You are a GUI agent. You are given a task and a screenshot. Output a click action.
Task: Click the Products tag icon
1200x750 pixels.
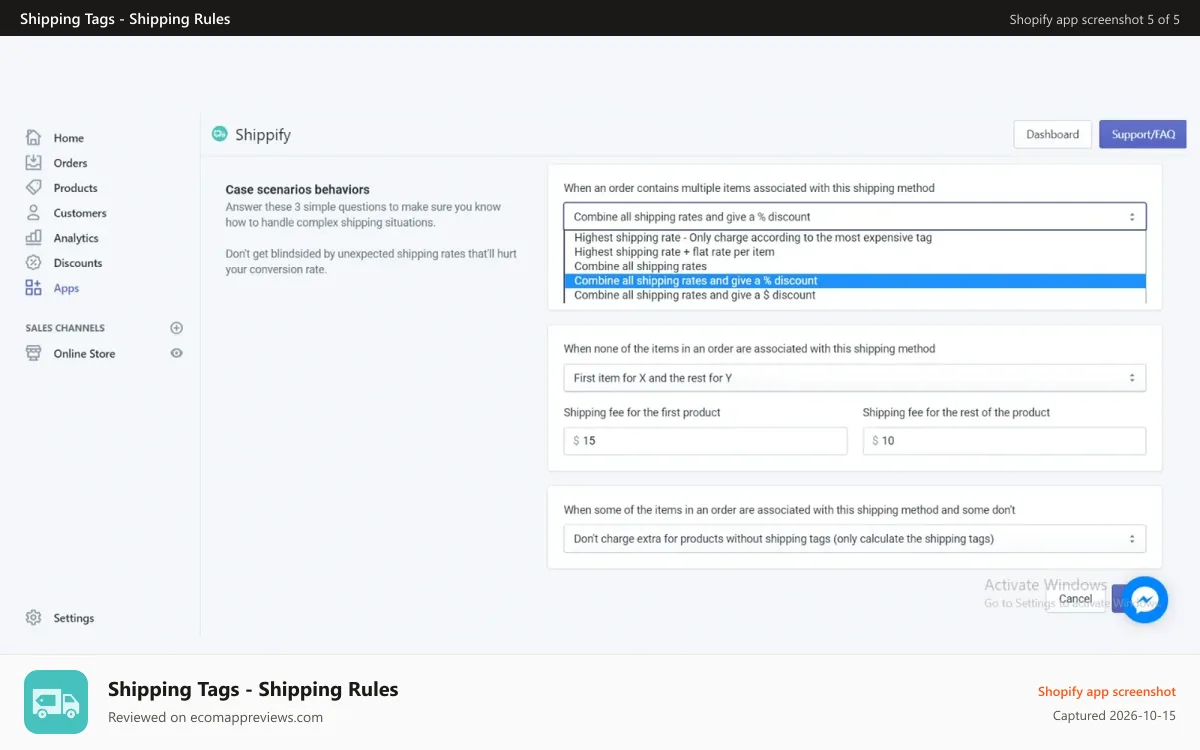tap(33, 188)
